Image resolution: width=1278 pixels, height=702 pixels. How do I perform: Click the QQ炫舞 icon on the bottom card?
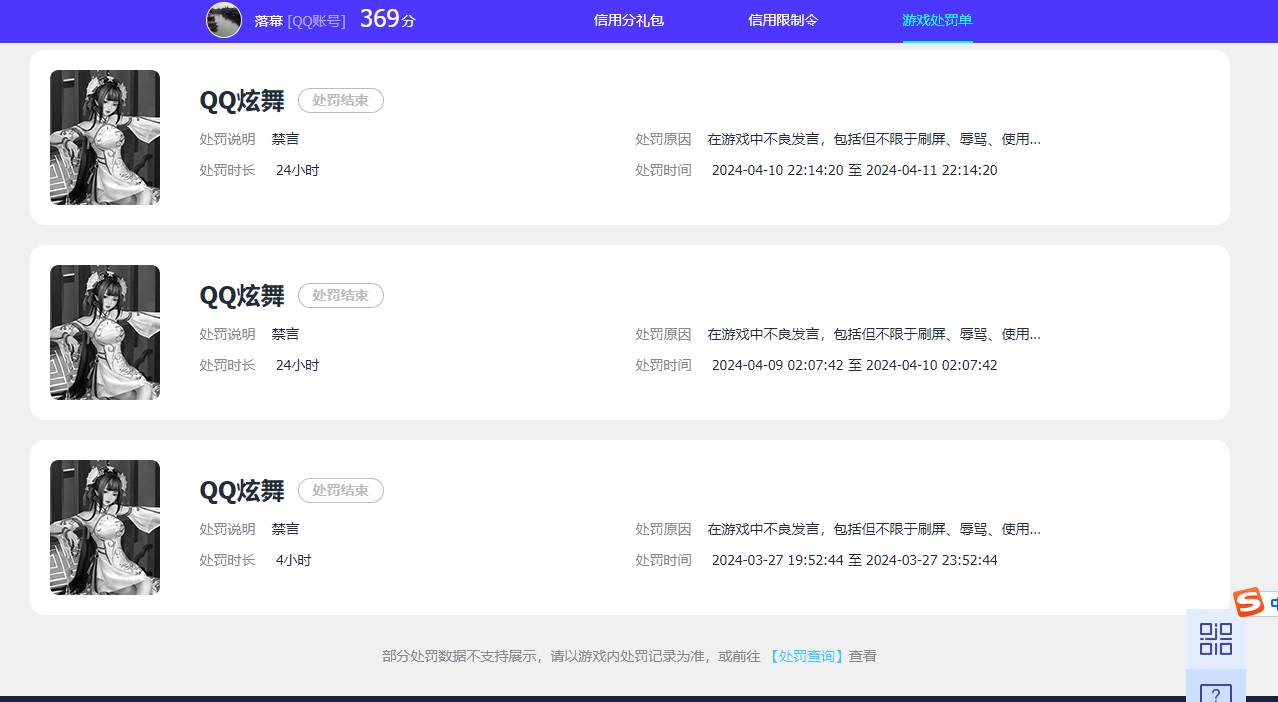tap(104, 527)
